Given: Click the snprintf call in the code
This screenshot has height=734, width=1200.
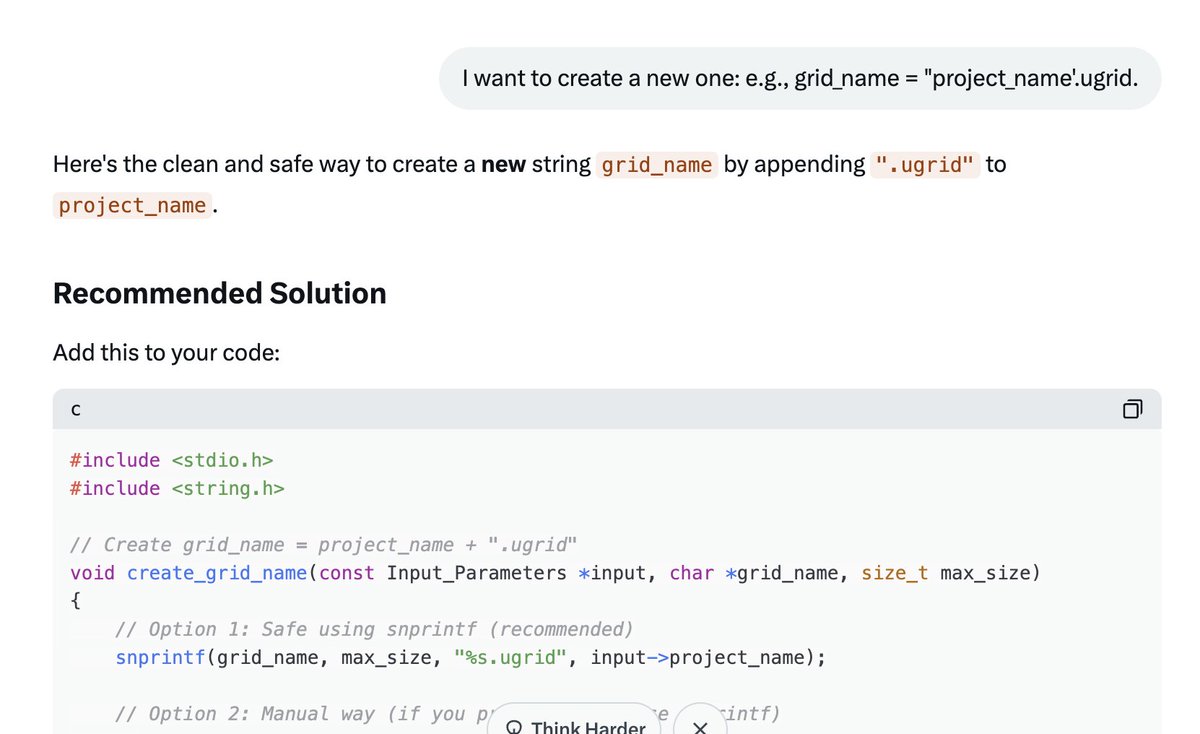Looking at the screenshot, I should [160, 657].
